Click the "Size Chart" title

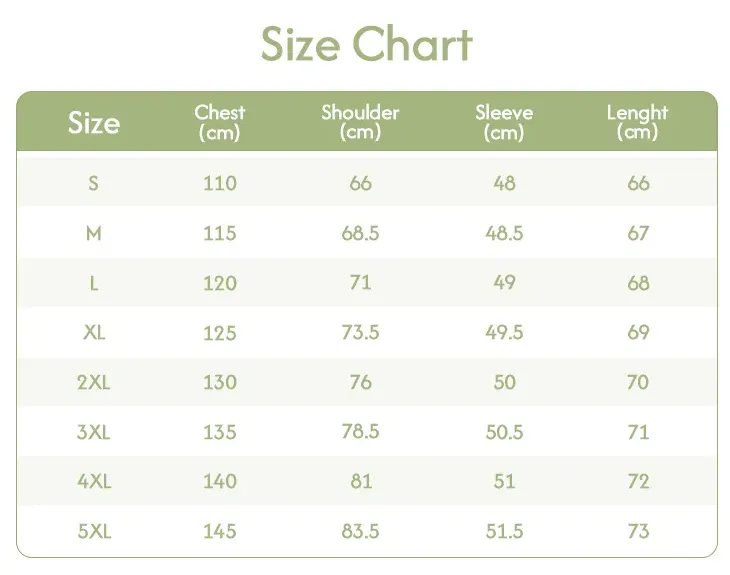pos(366,46)
